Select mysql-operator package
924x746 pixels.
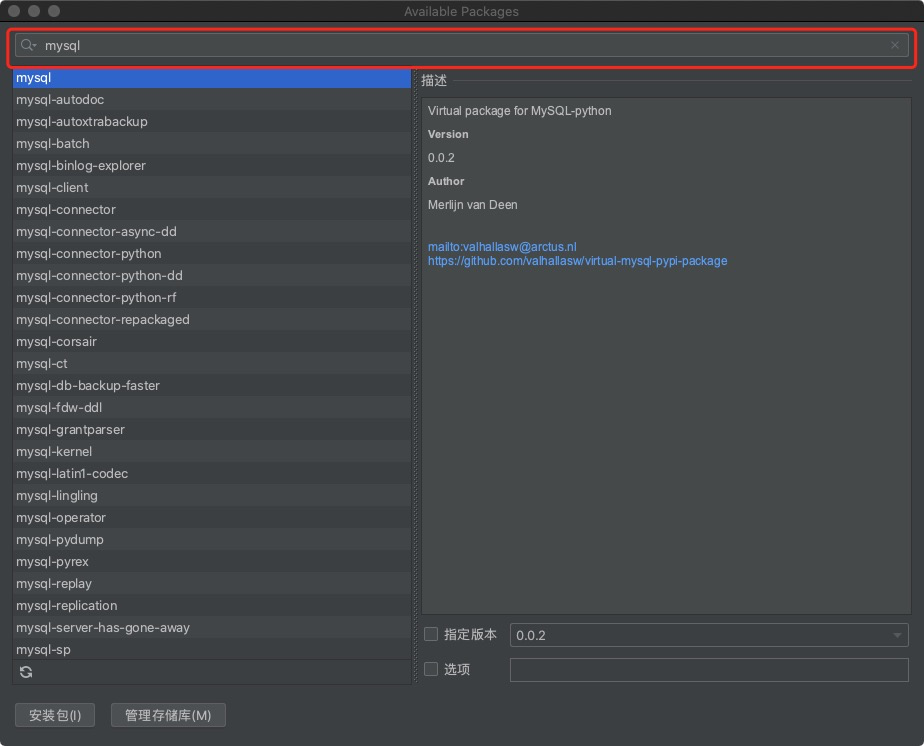212,517
